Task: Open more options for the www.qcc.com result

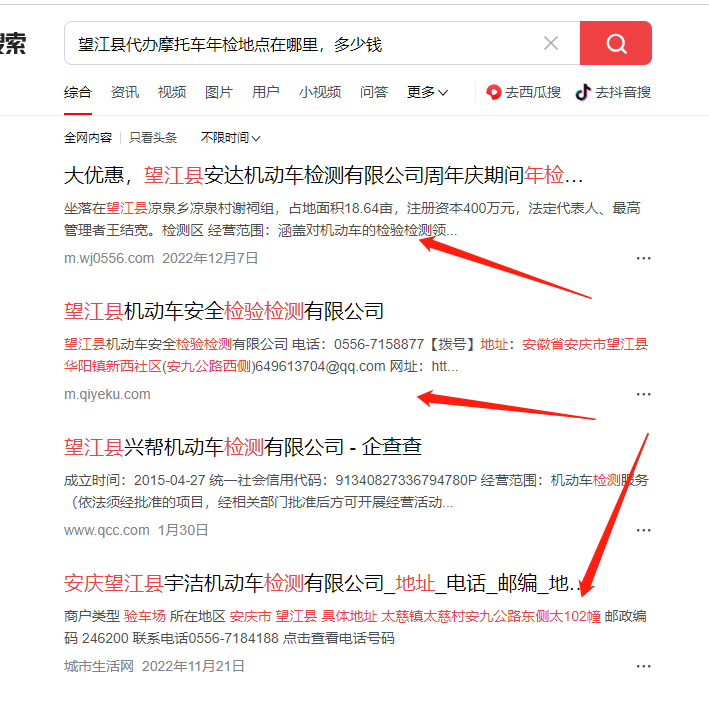Action: pyautogui.click(x=643, y=530)
